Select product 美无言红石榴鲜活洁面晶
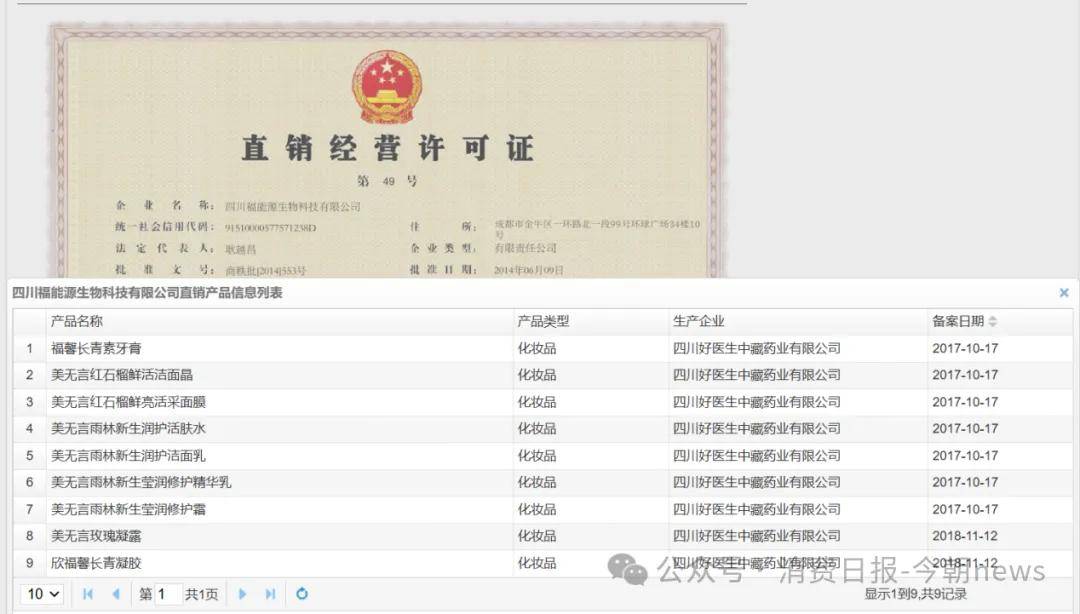1080x614 pixels. pos(122,375)
